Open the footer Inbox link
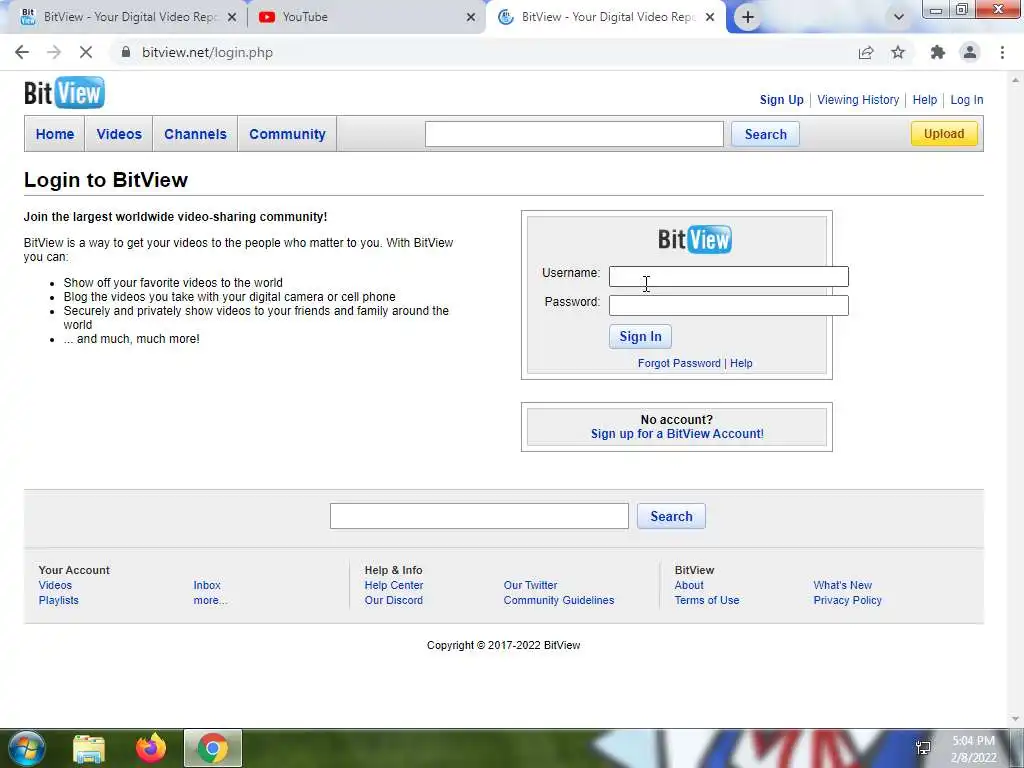1024x768 pixels. coord(207,585)
